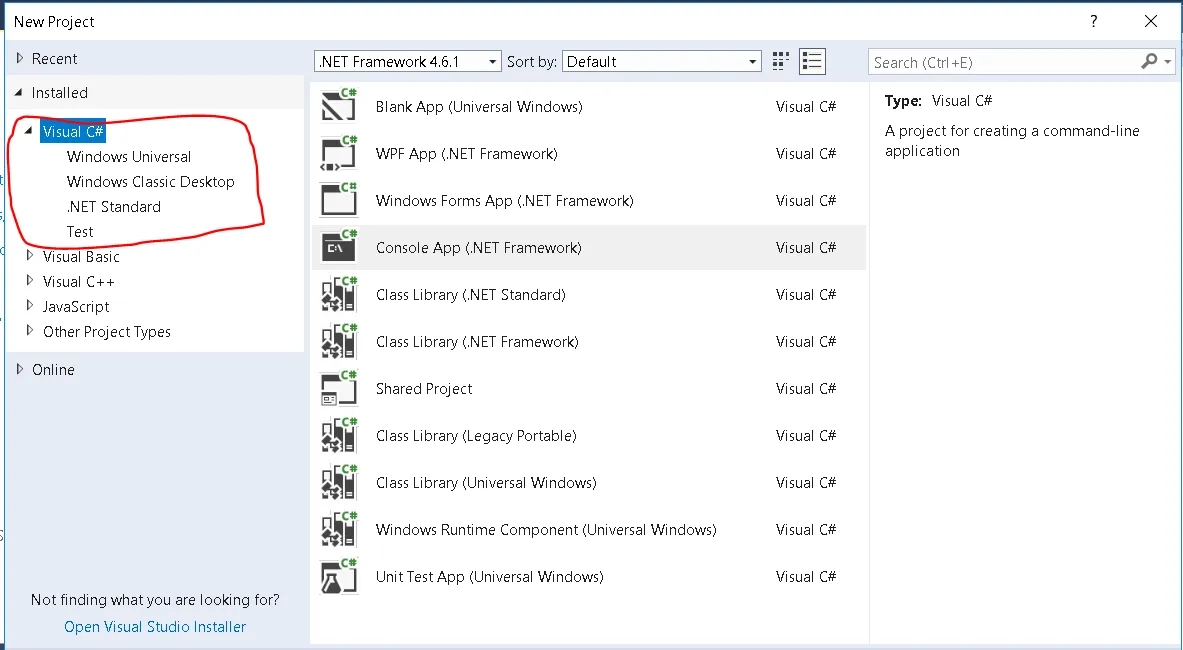Expand the Other Project Types node arrow
Screen dimensions: 1183x650
pyautogui.click(x=30, y=330)
